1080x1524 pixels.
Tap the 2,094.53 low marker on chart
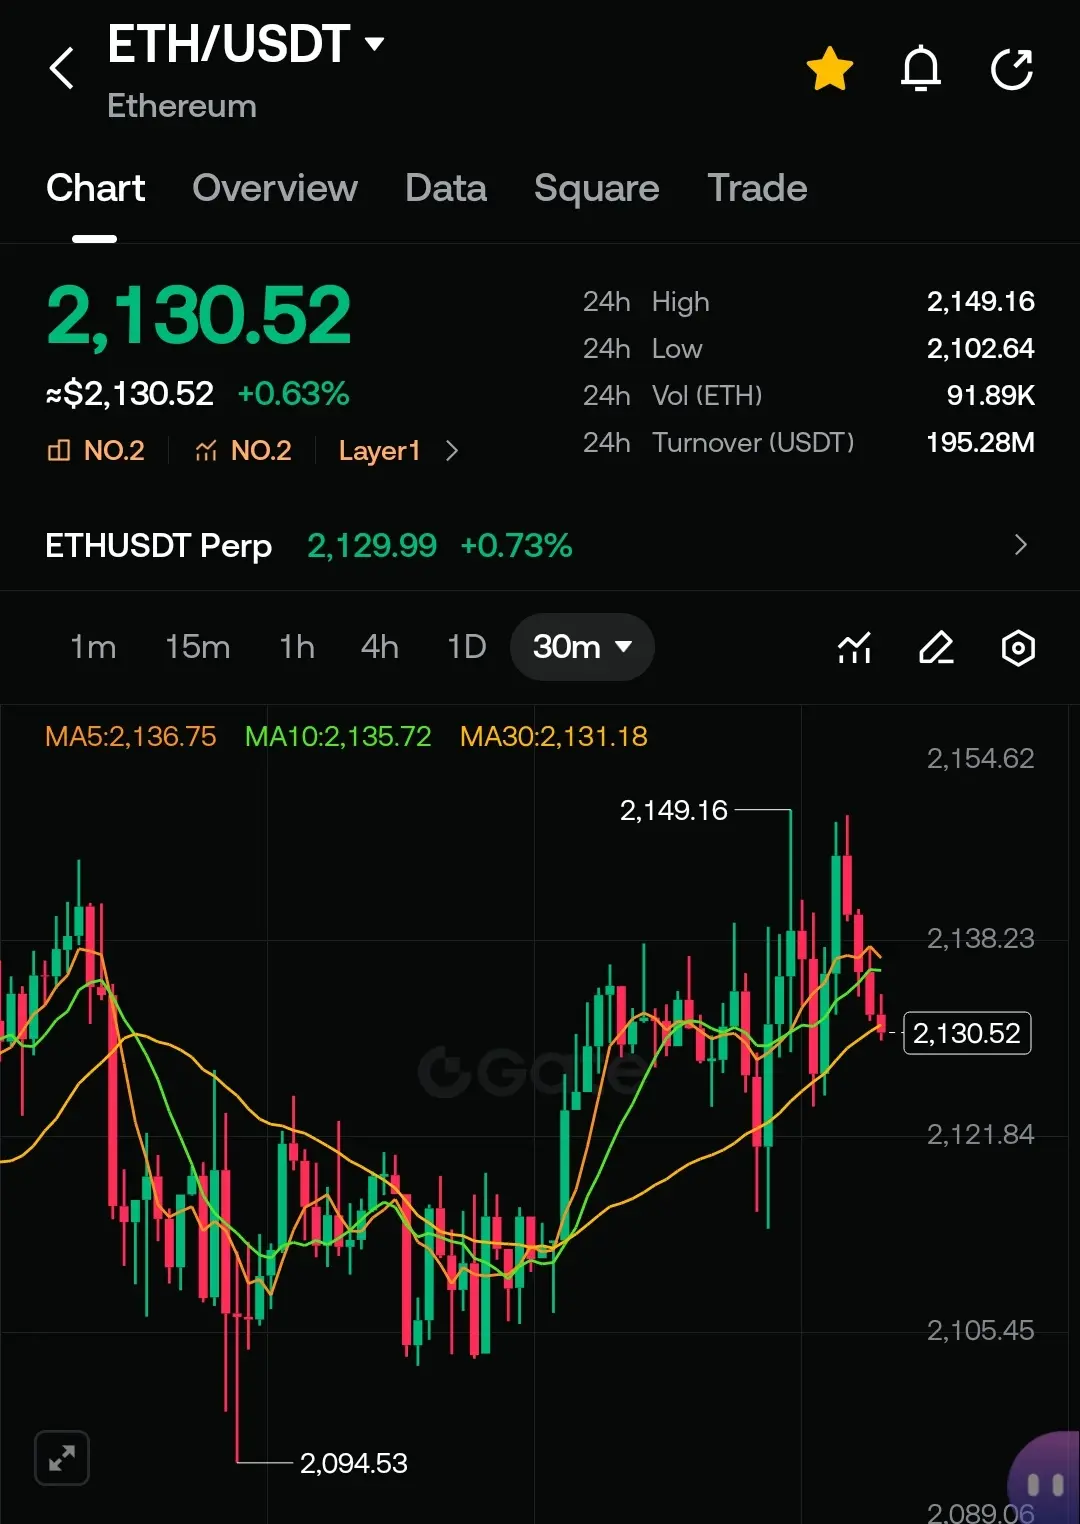[354, 1463]
